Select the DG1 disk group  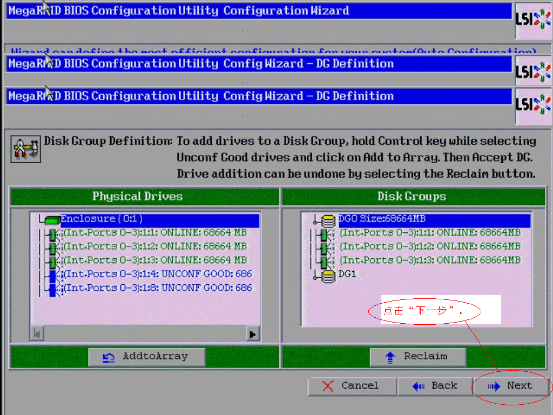click(347, 274)
